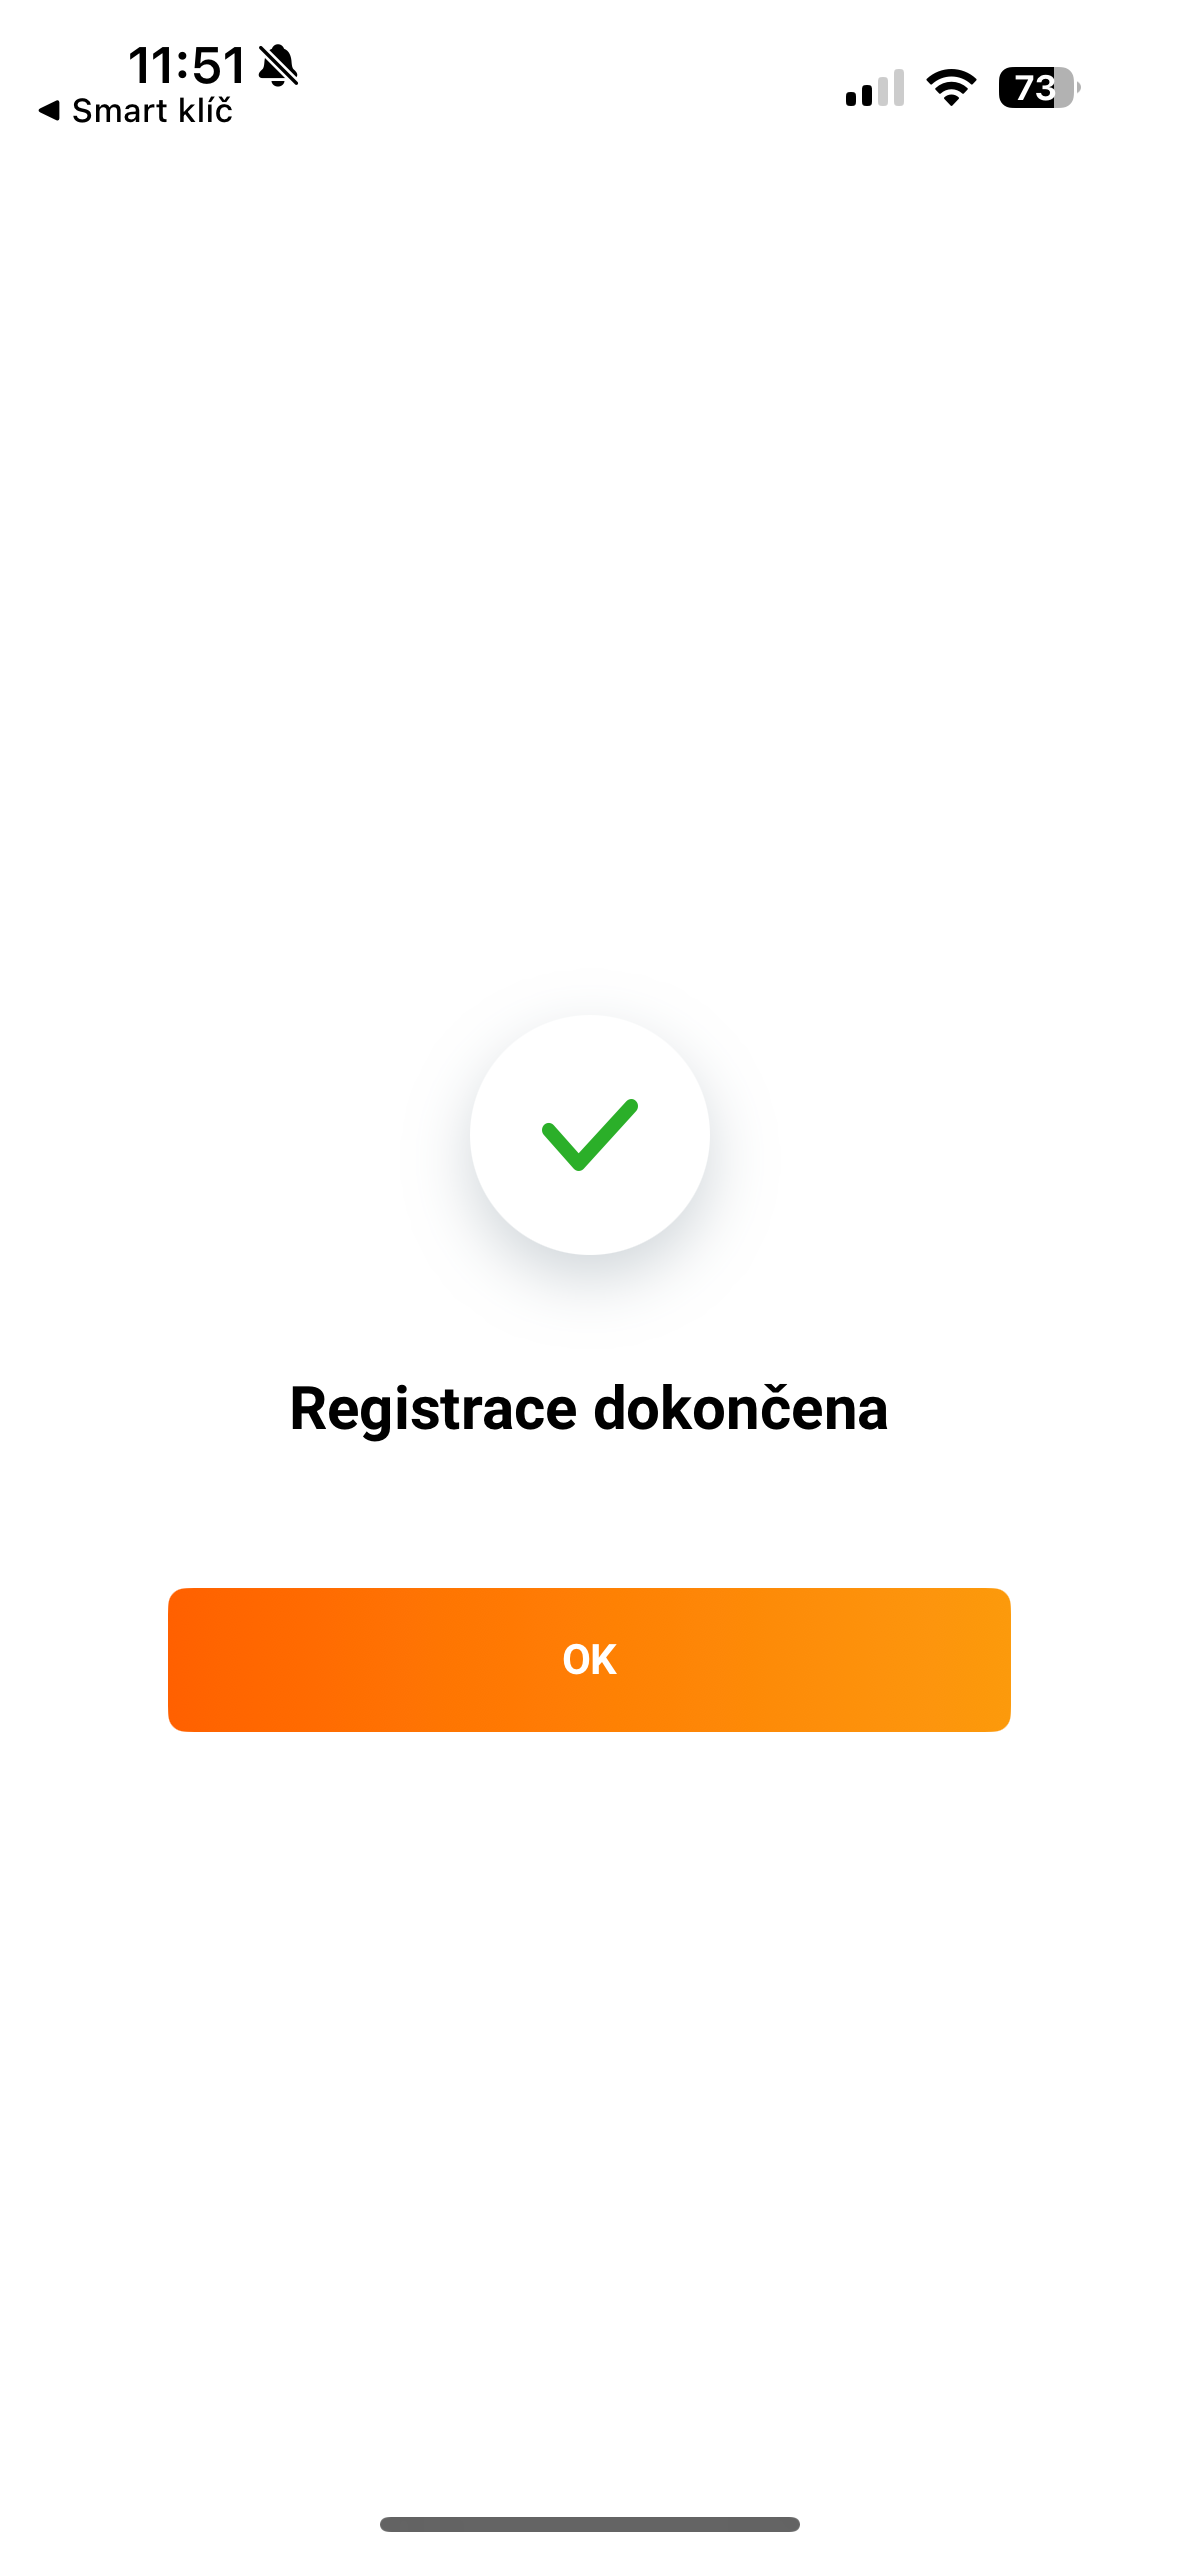Tap the muted notifications bell icon
1179x2556 pixels.
click(x=277, y=65)
